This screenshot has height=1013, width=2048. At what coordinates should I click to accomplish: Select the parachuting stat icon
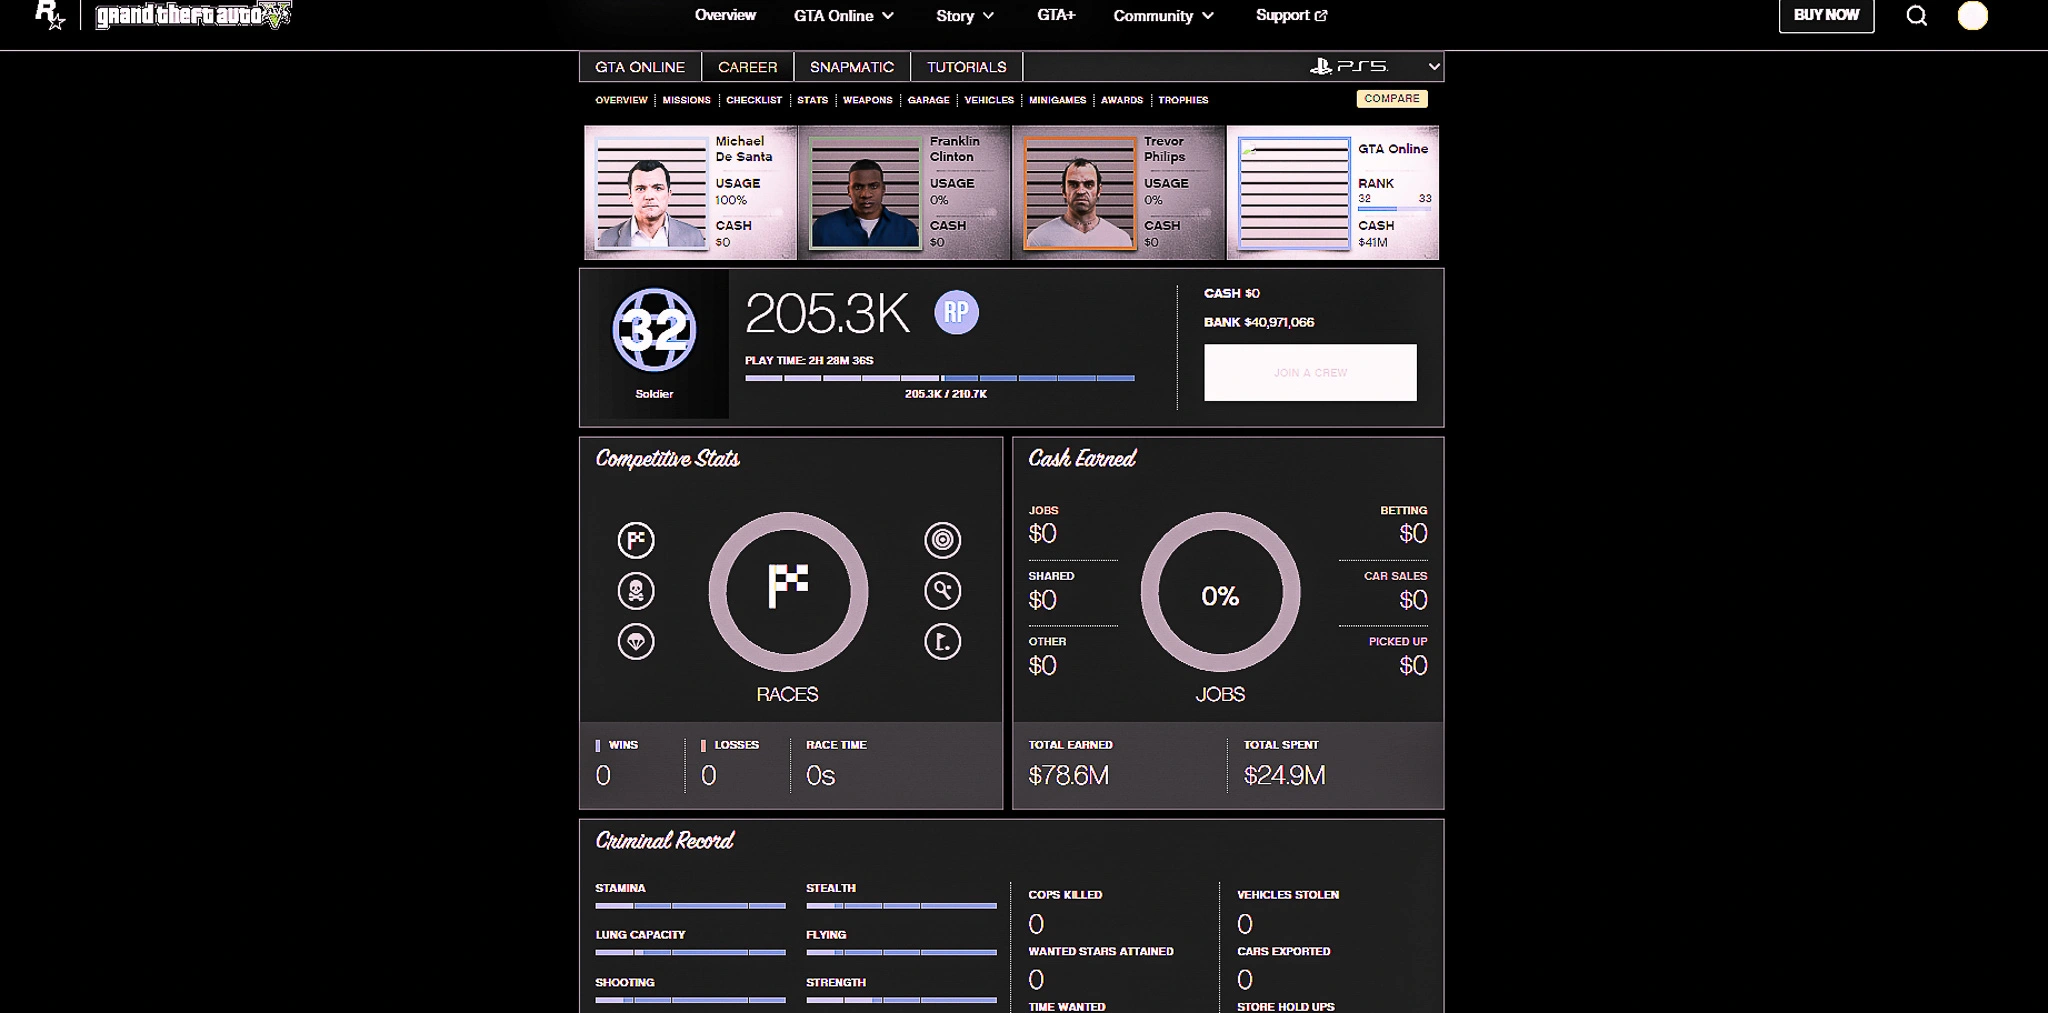click(x=636, y=641)
